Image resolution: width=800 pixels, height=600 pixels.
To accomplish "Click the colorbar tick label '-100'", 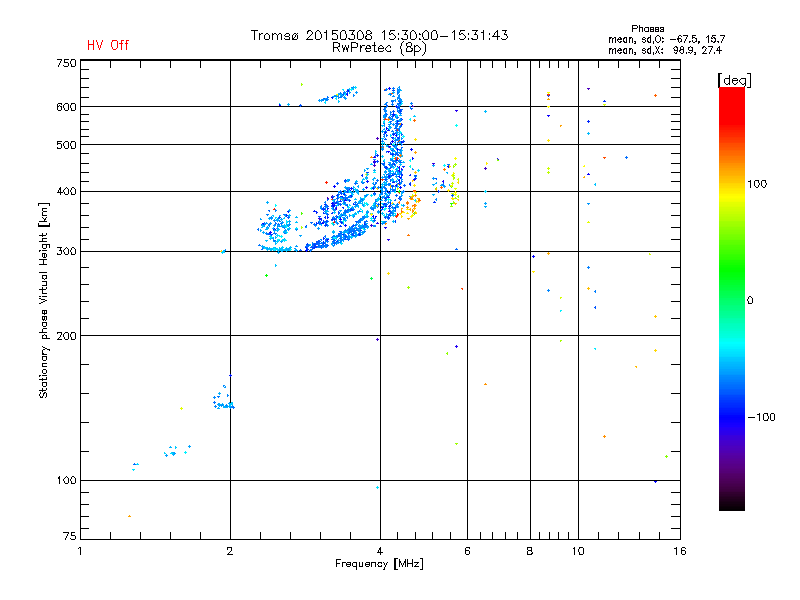I will pos(761,417).
